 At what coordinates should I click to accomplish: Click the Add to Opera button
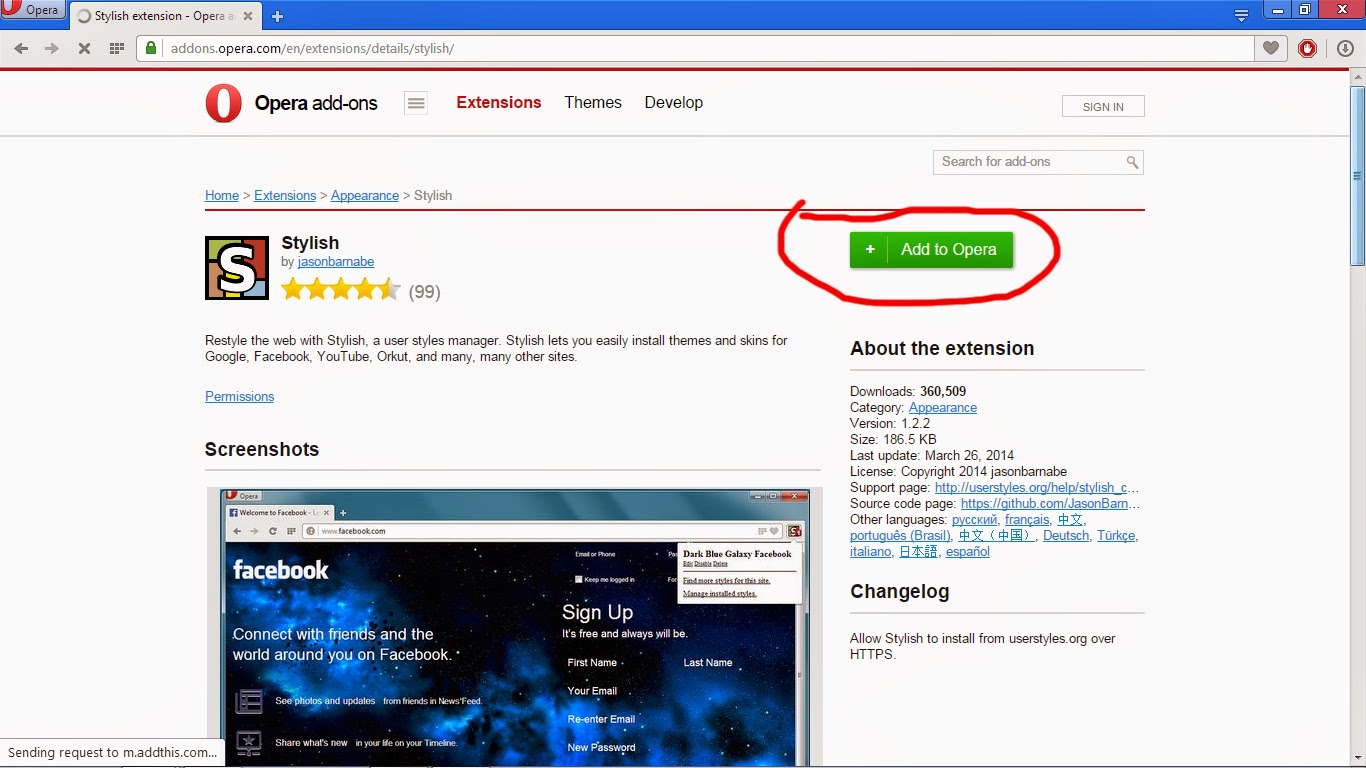pos(931,250)
